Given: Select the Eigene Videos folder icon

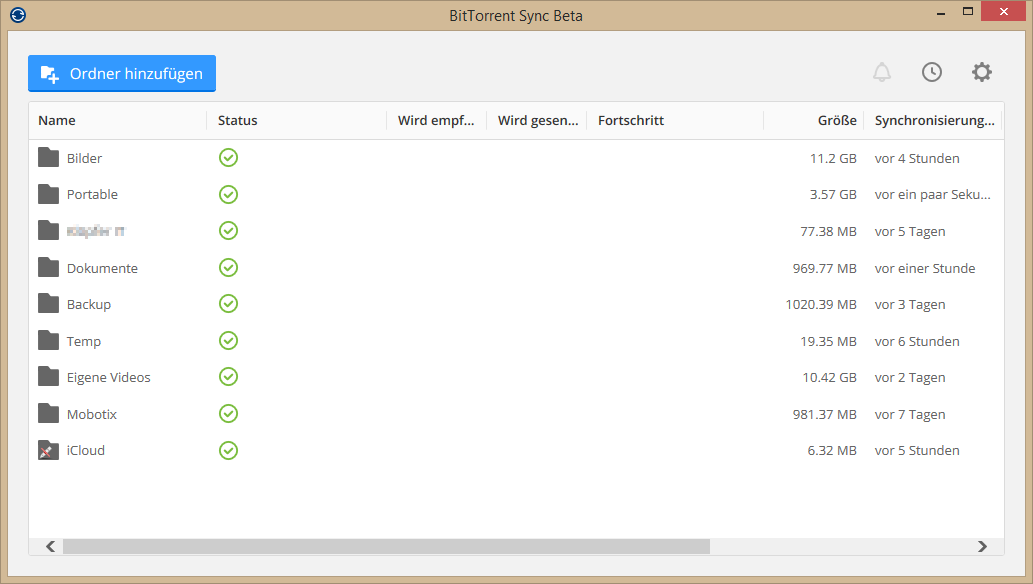Looking at the screenshot, I should tap(48, 376).
